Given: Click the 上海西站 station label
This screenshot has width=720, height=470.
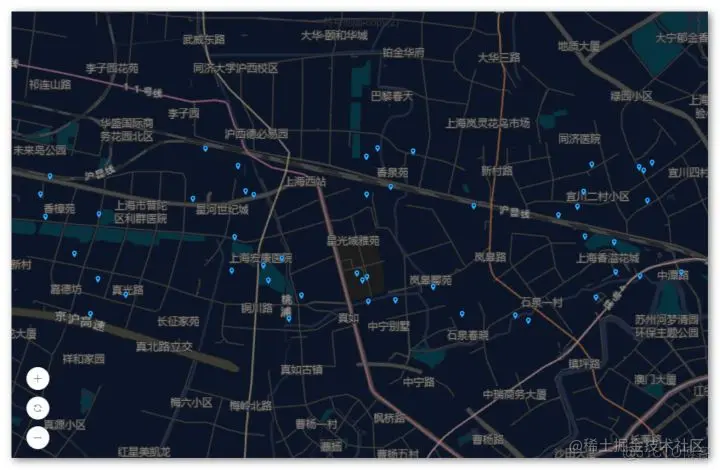Looking at the screenshot, I should 306,181.
